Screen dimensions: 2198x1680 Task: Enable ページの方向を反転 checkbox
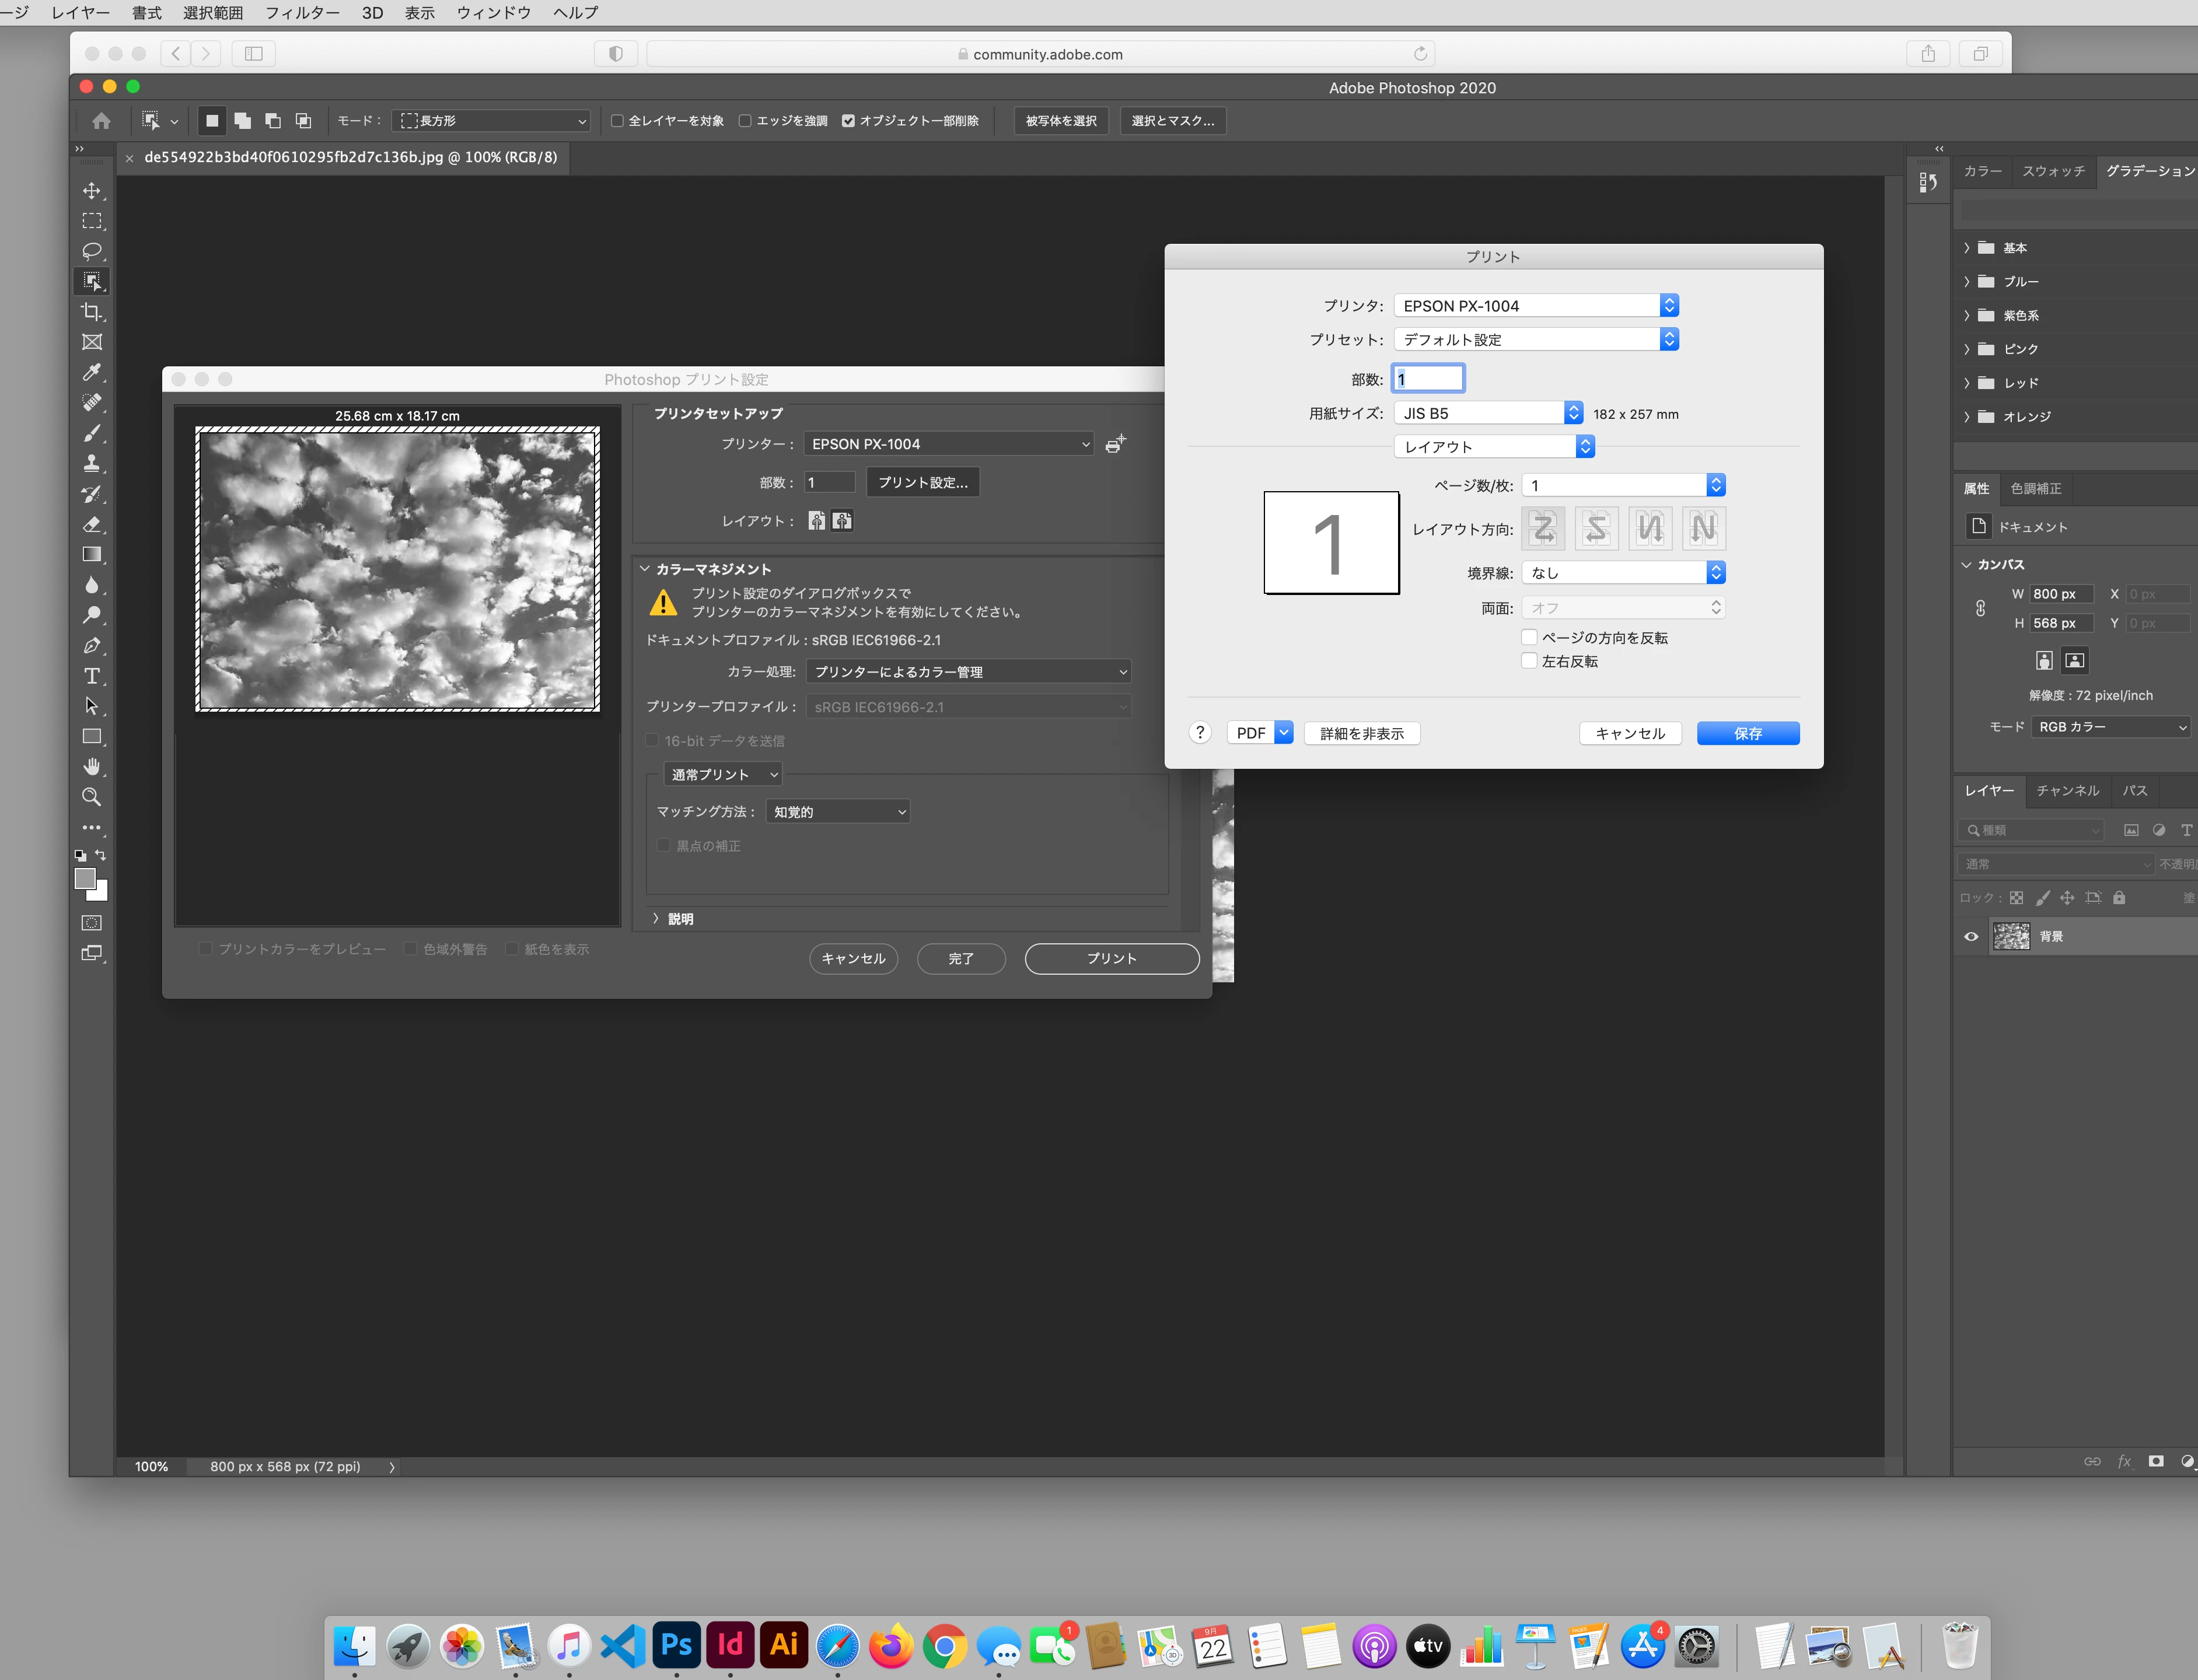click(x=1529, y=637)
